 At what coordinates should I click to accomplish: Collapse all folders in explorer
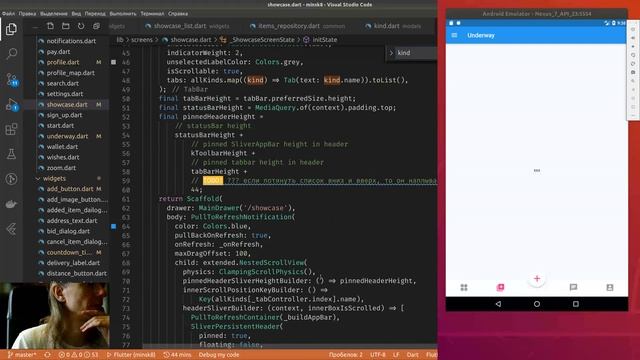pyautogui.click(x=96, y=26)
